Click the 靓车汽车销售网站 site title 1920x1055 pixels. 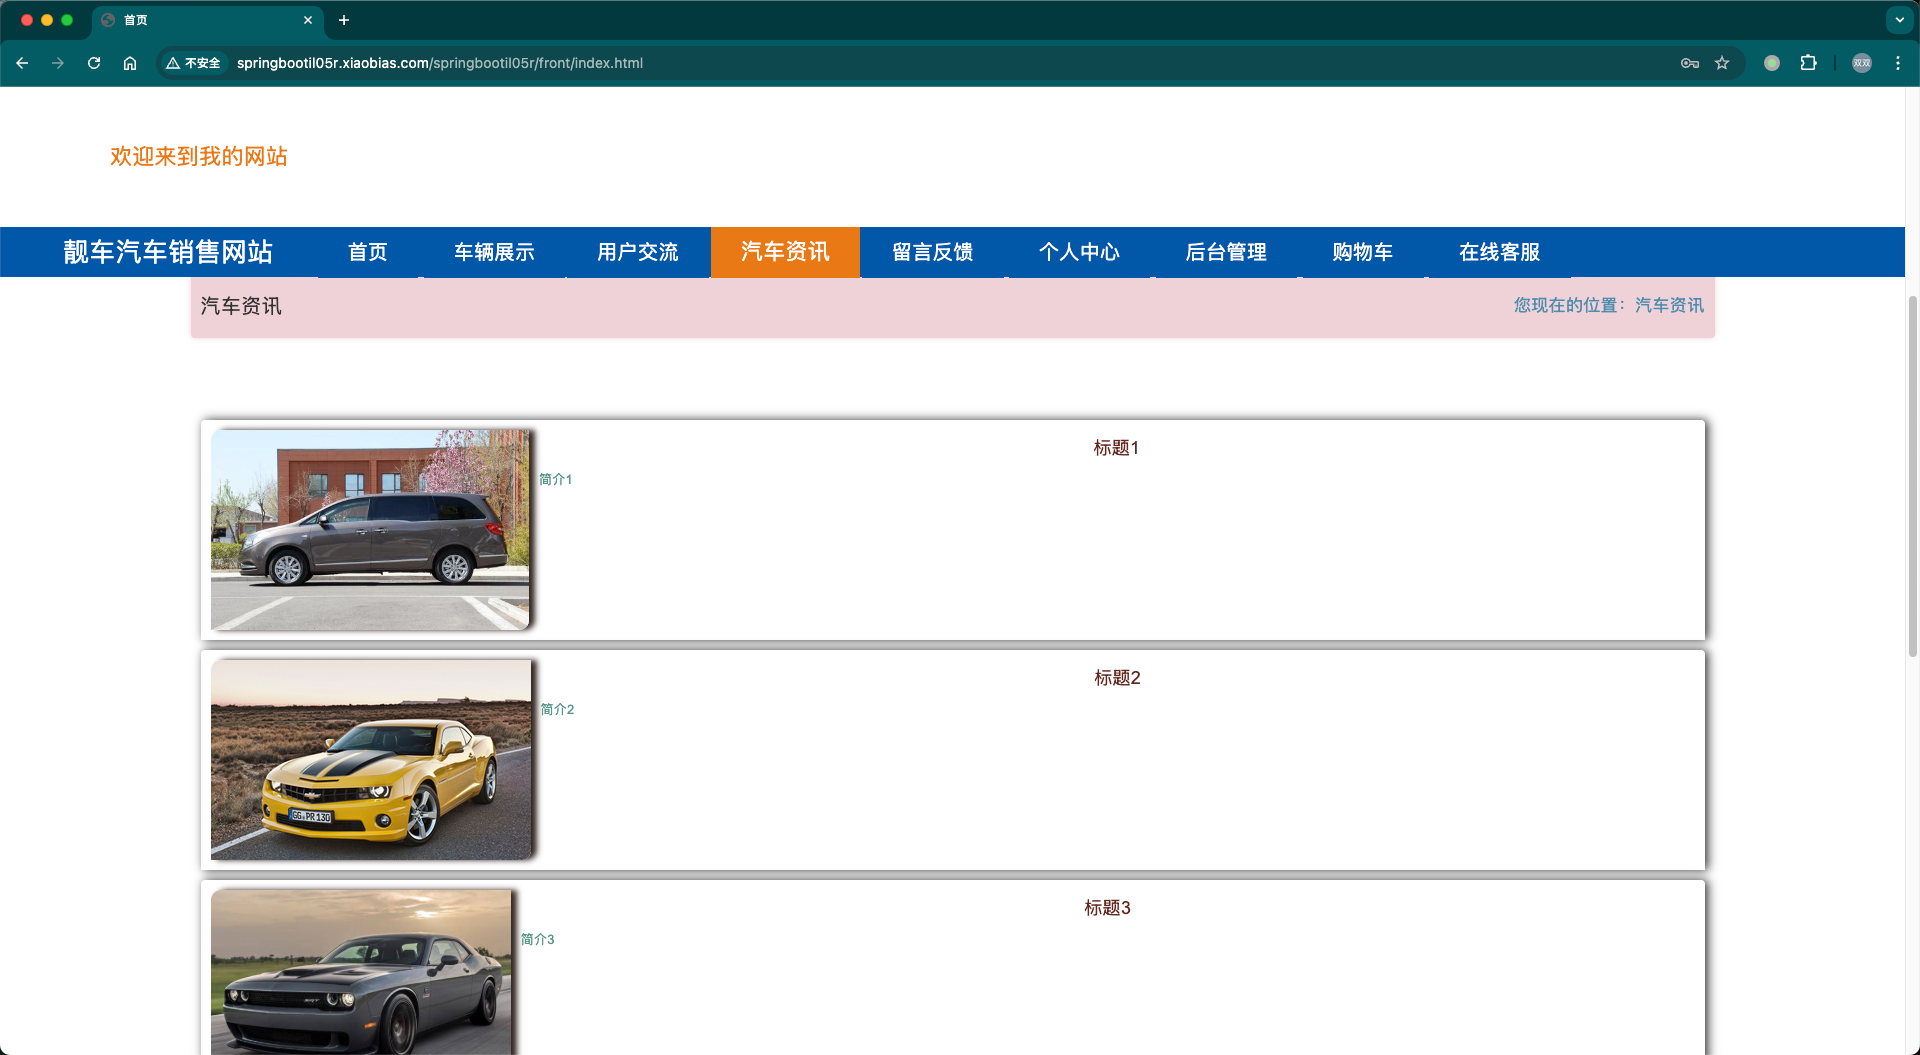168,252
